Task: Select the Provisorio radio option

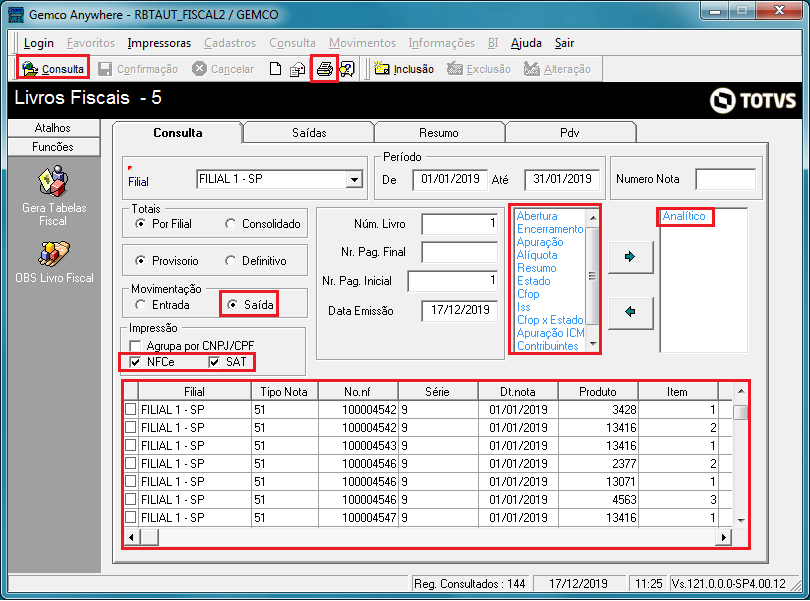Action: point(140,261)
